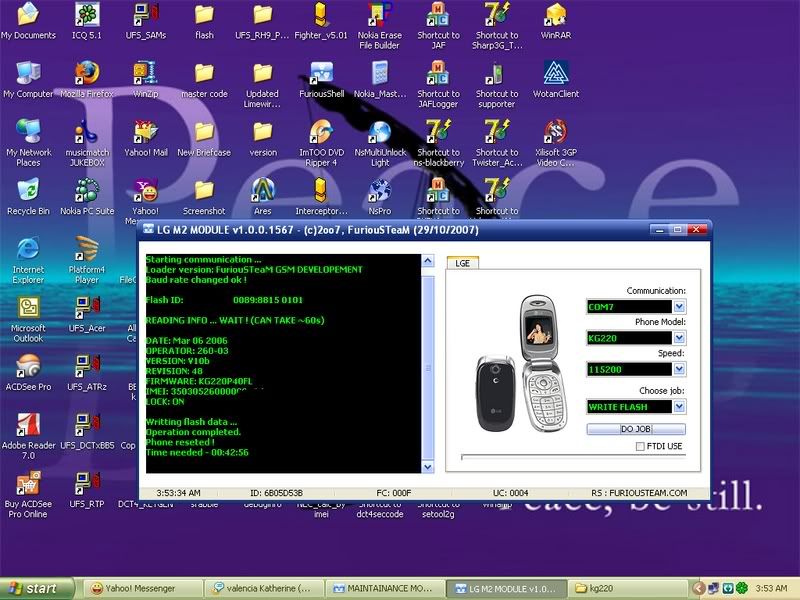The height and width of the screenshot is (600, 800).
Task: Launch Microsoft Outlook from the desktop
Action: tap(28, 319)
